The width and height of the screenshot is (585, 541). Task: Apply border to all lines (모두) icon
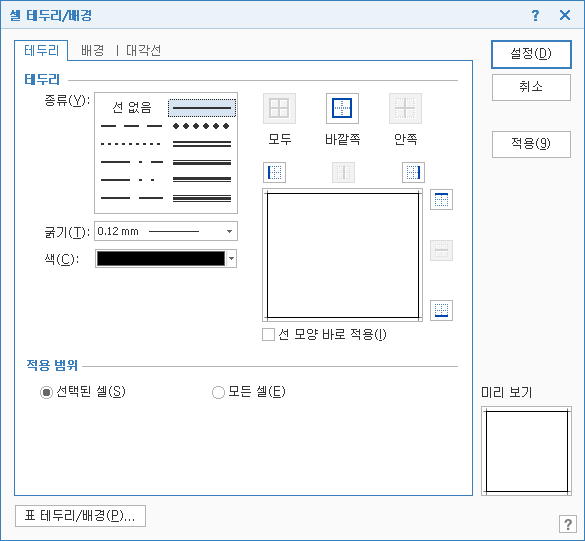(x=279, y=109)
